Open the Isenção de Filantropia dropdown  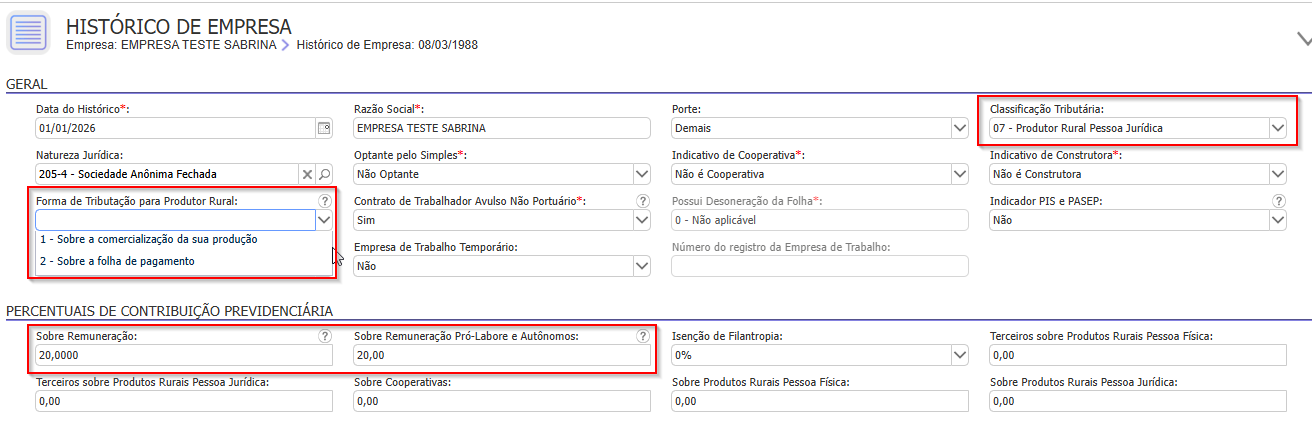pos(960,355)
